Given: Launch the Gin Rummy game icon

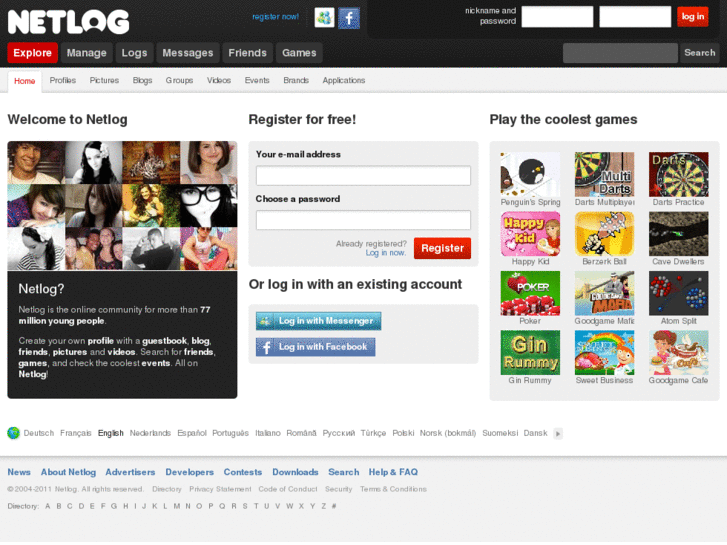Looking at the screenshot, I should (530, 353).
